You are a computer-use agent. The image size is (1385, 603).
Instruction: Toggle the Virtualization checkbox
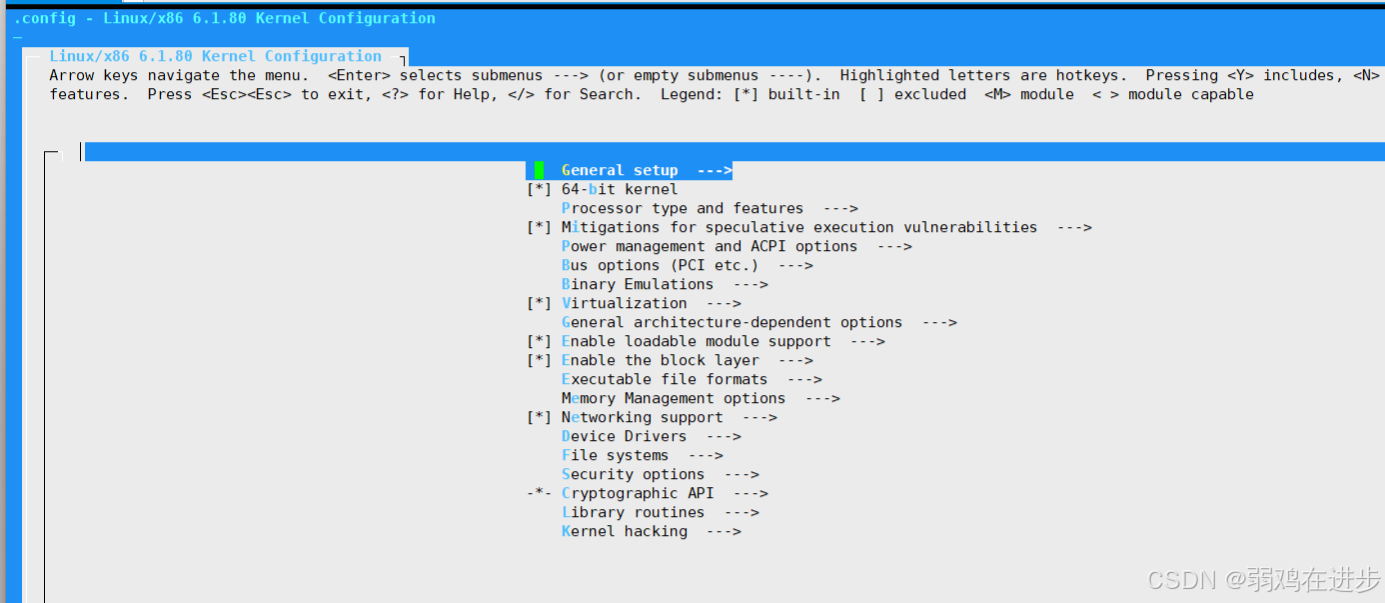pos(539,303)
